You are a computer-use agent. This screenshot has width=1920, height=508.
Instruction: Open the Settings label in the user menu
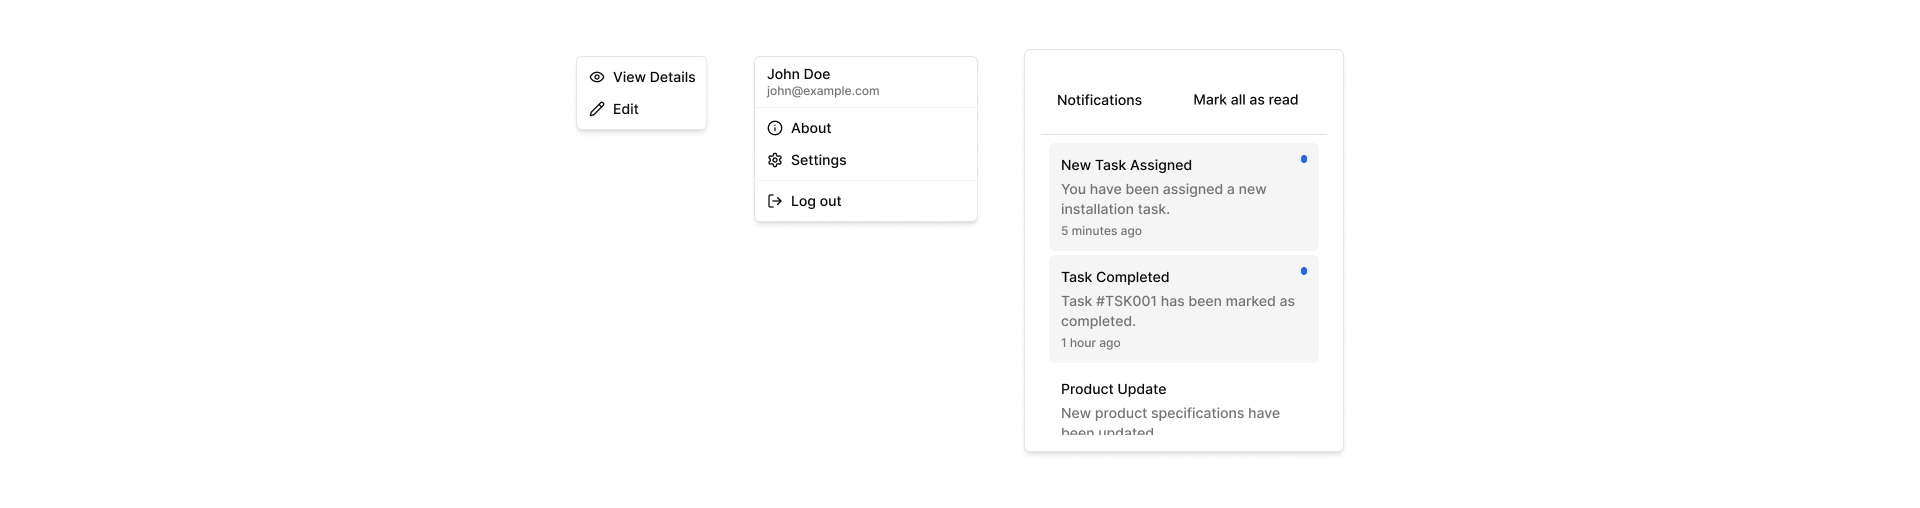(x=818, y=160)
